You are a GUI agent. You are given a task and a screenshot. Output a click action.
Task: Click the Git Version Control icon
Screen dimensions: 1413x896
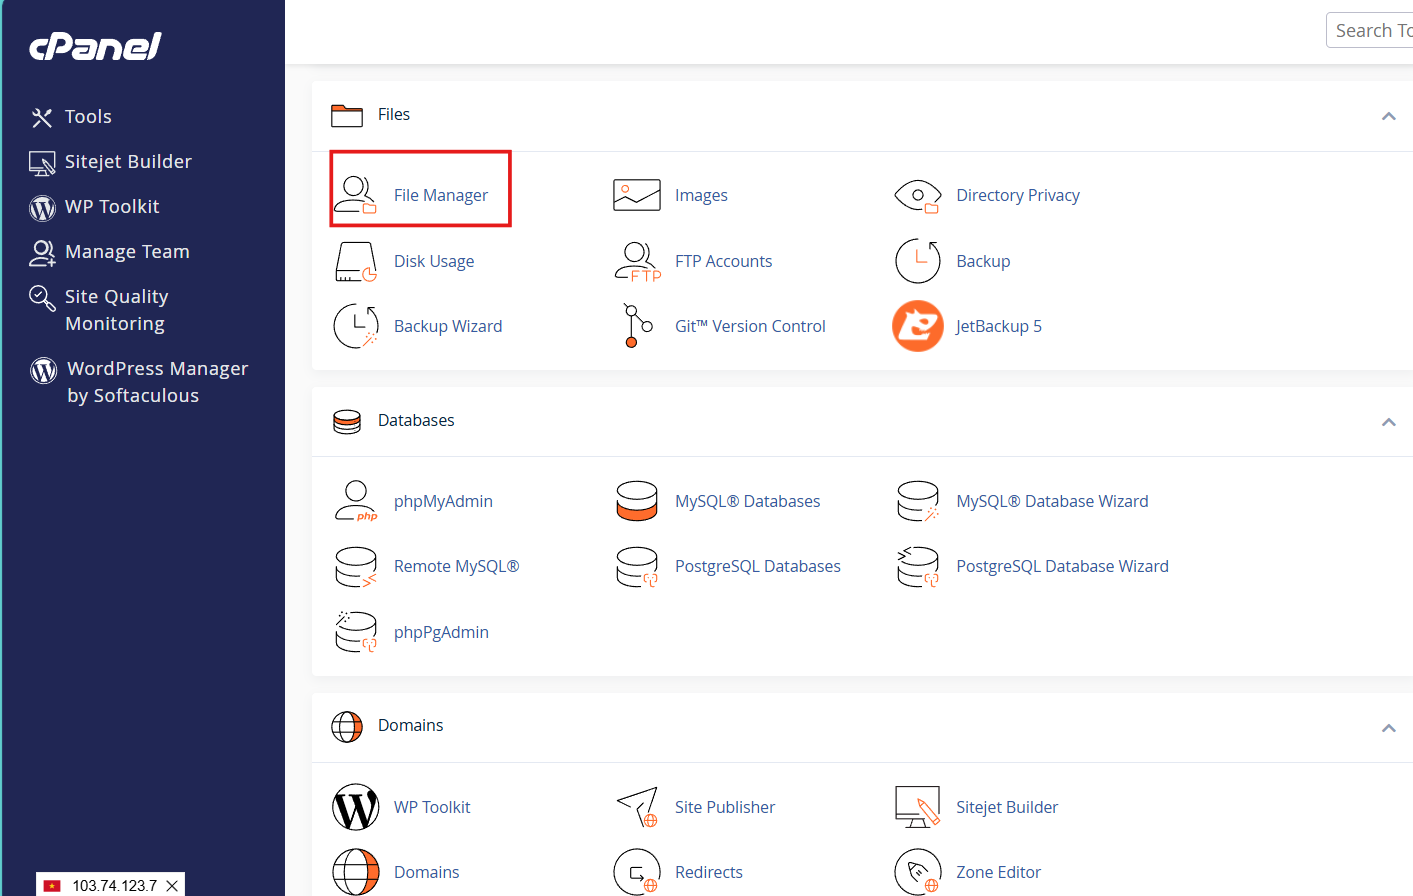[637, 326]
